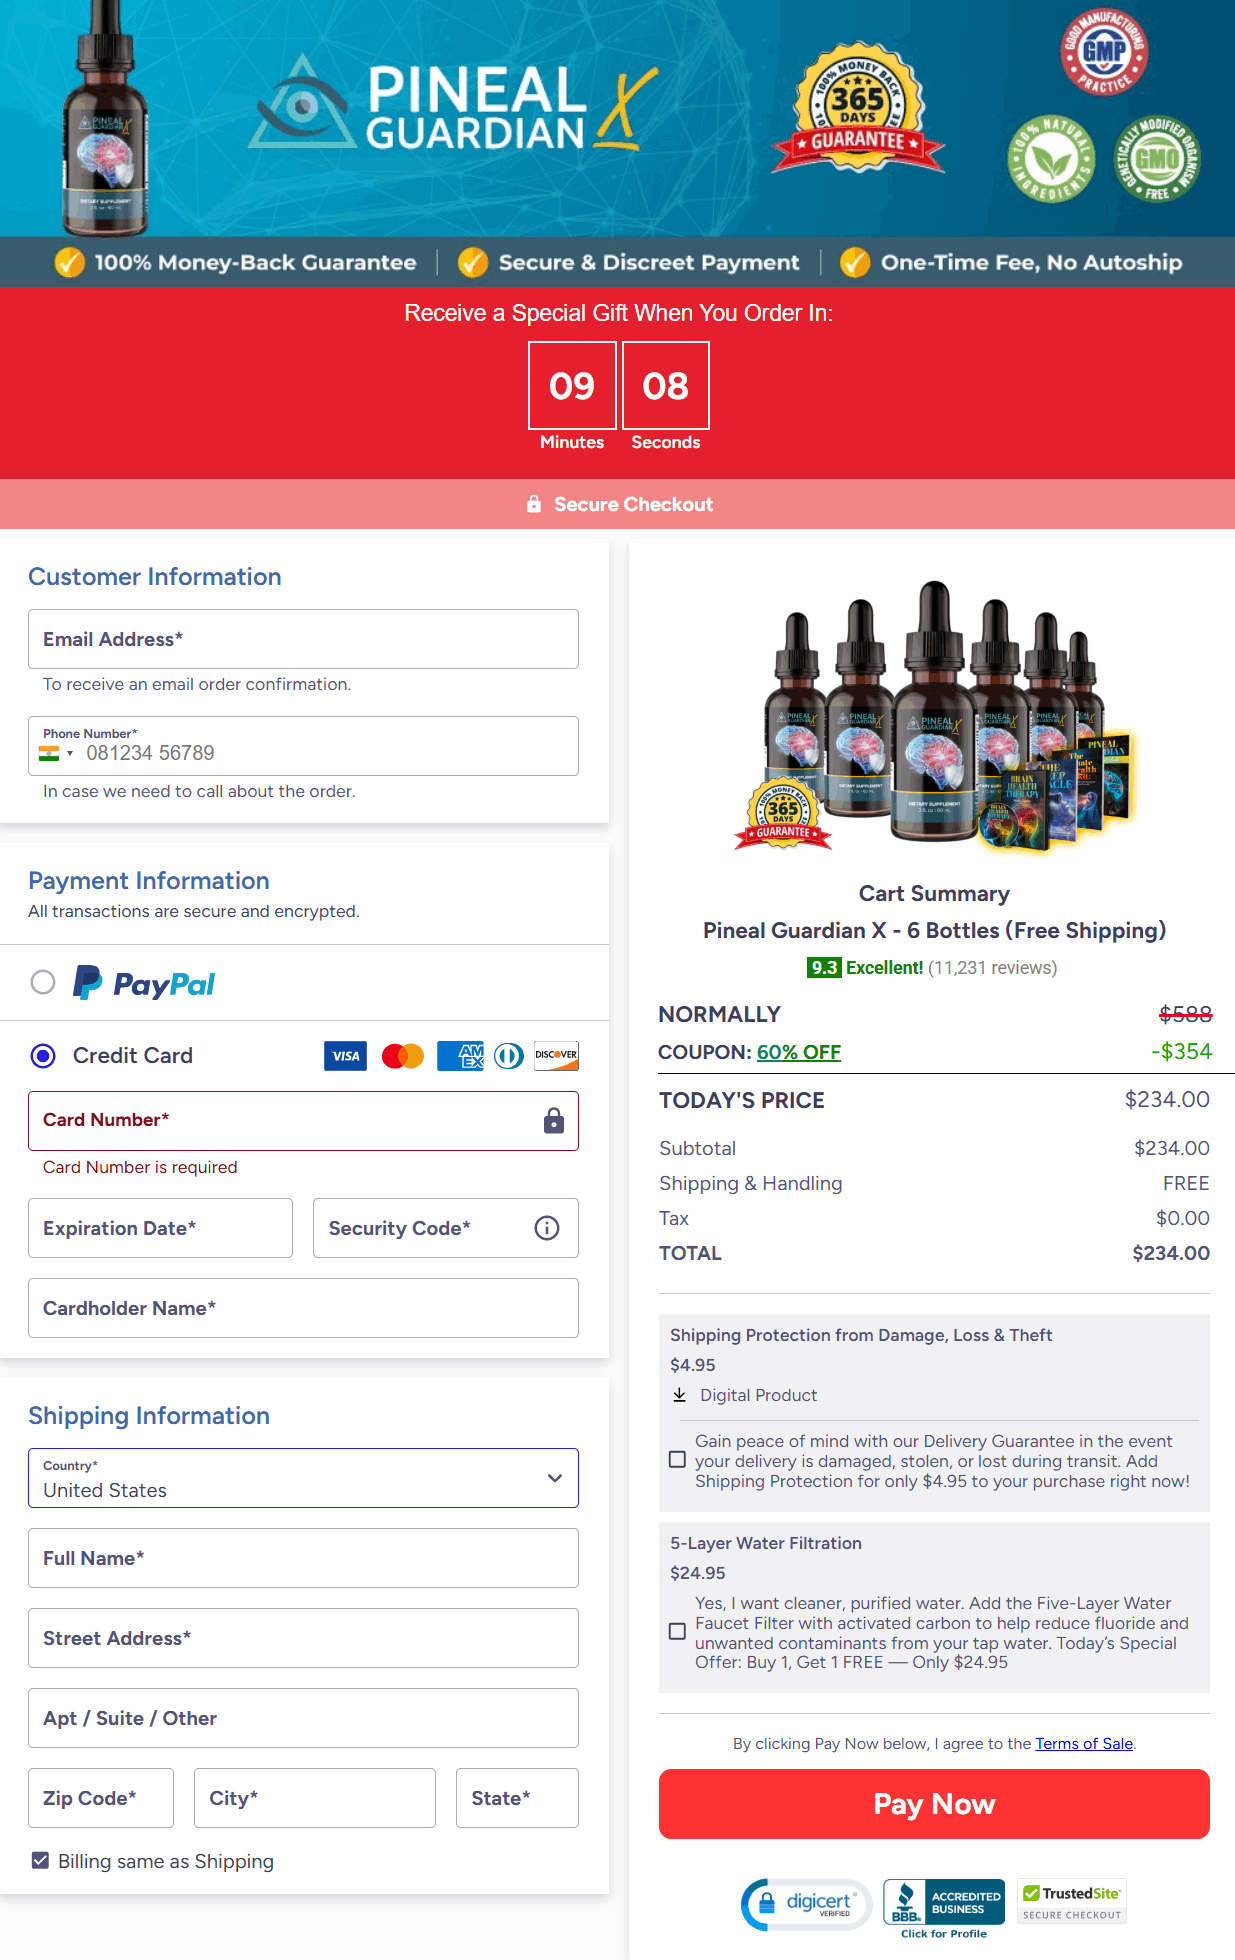1235x1960 pixels.
Task: Click the 365 days guarantee badge in header
Action: click(857, 108)
